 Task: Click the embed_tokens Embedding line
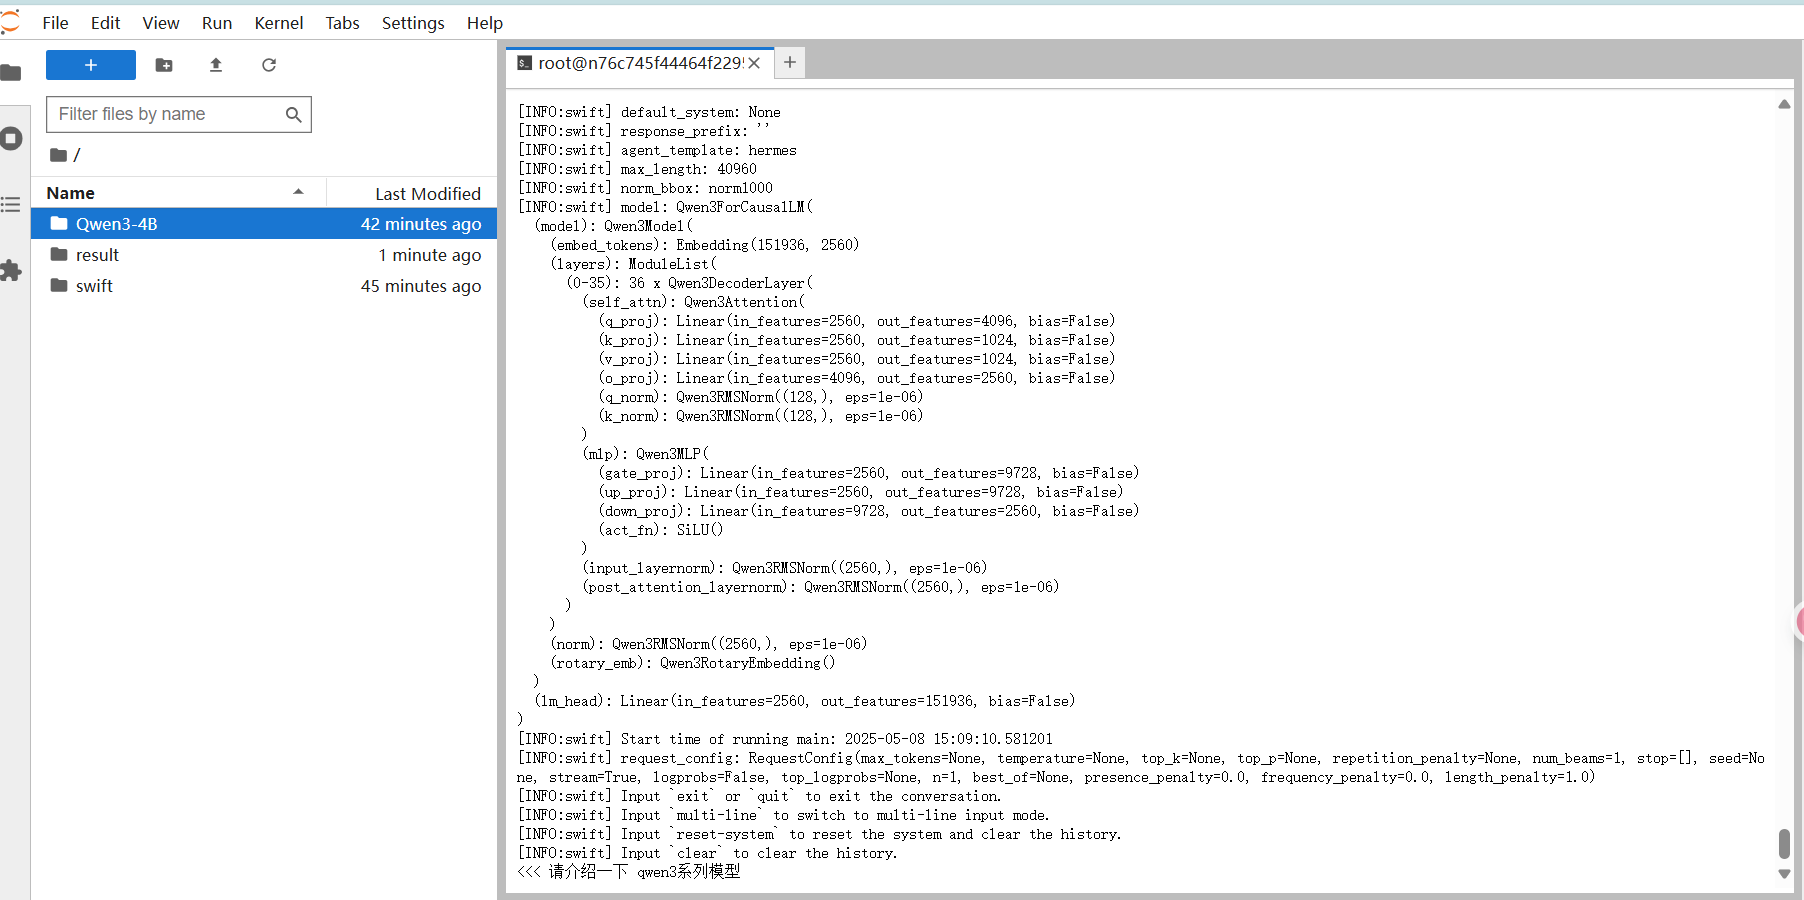pyautogui.click(x=705, y=245)
